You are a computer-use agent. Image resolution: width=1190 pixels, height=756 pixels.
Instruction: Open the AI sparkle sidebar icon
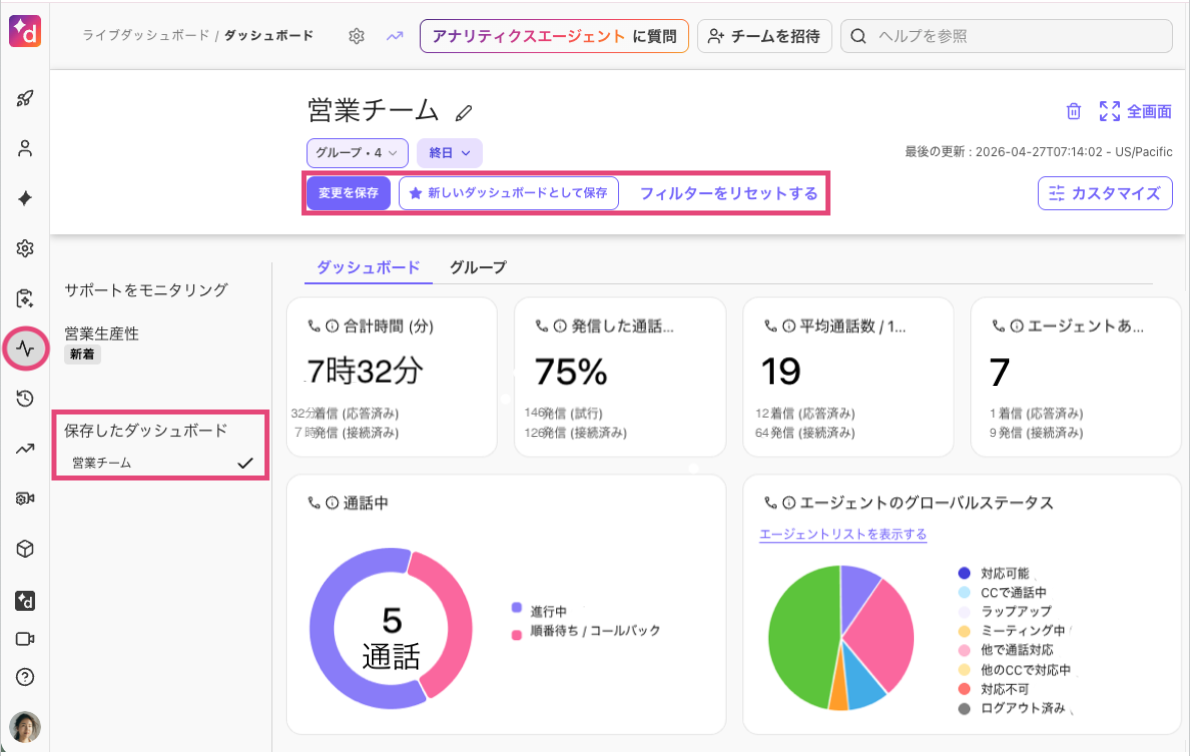tap(25, 198)
